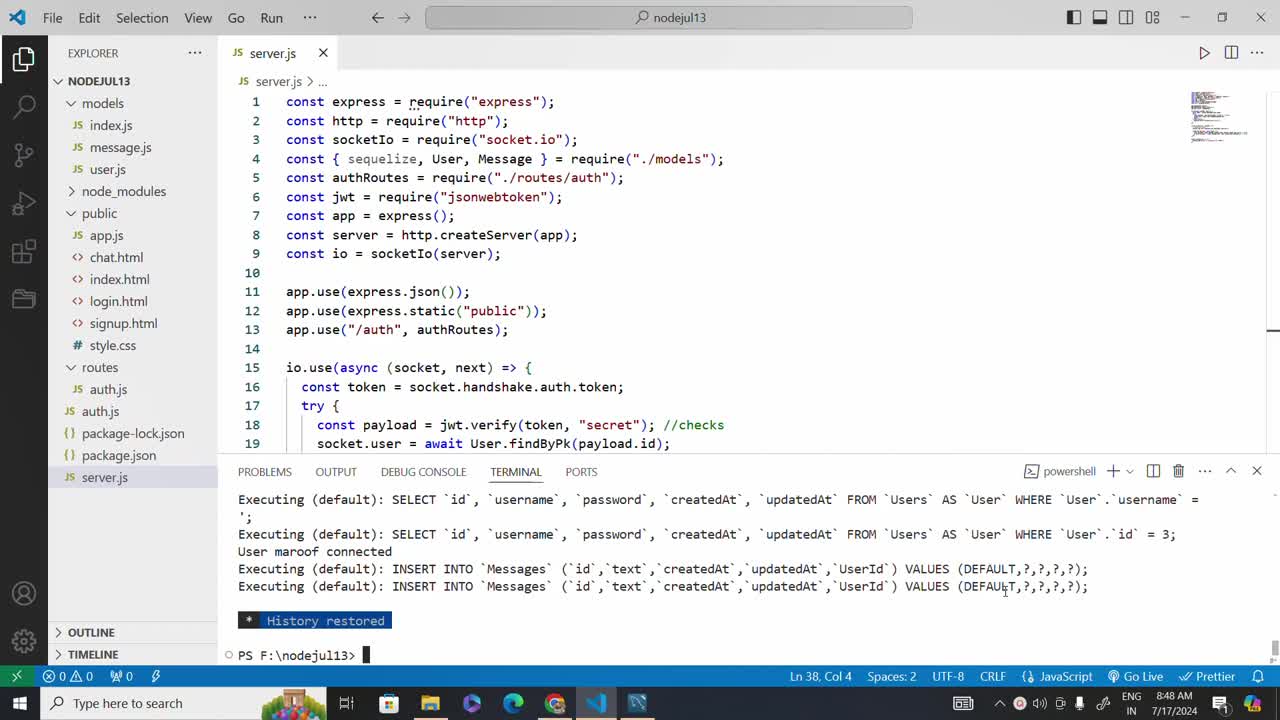
Task: Open notifications bell in status bar
Action: coord(1258,676)
